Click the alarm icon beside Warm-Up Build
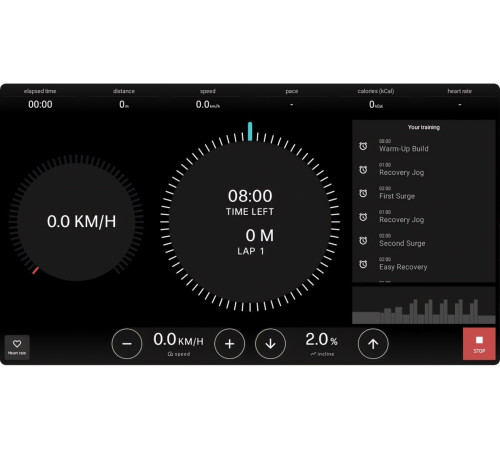This screenshot has height=450, width=500. point(363,146)
